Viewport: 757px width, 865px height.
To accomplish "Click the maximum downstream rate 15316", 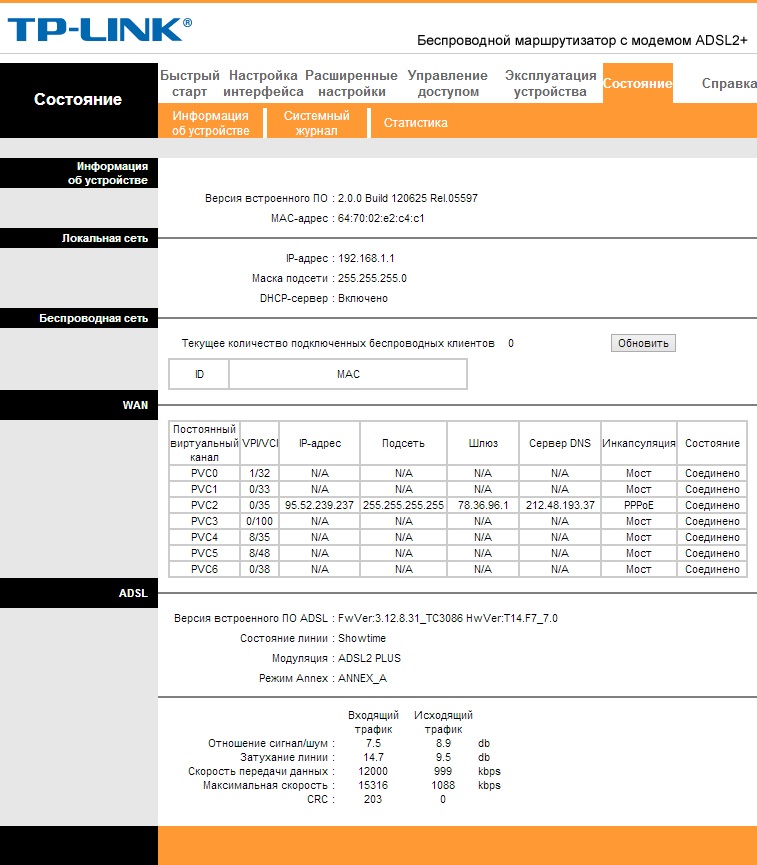I will point(373,785).
